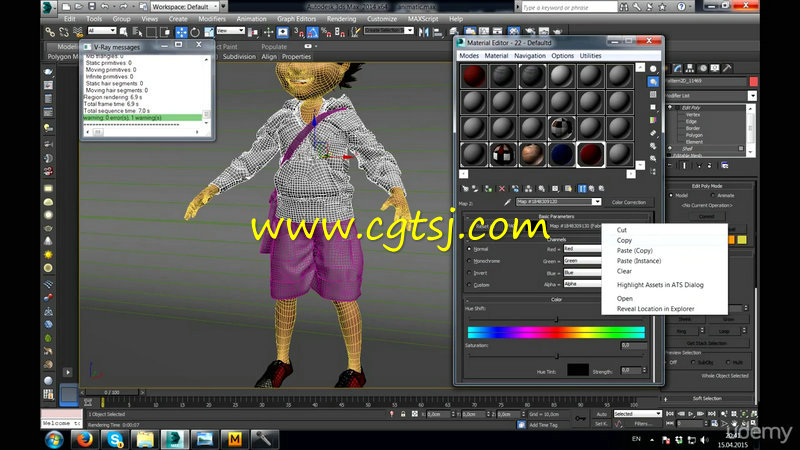The height and width of the screenshot is (450, 800).
Task: Open the Modes menu in Material Editor
Action: [469, 56]
